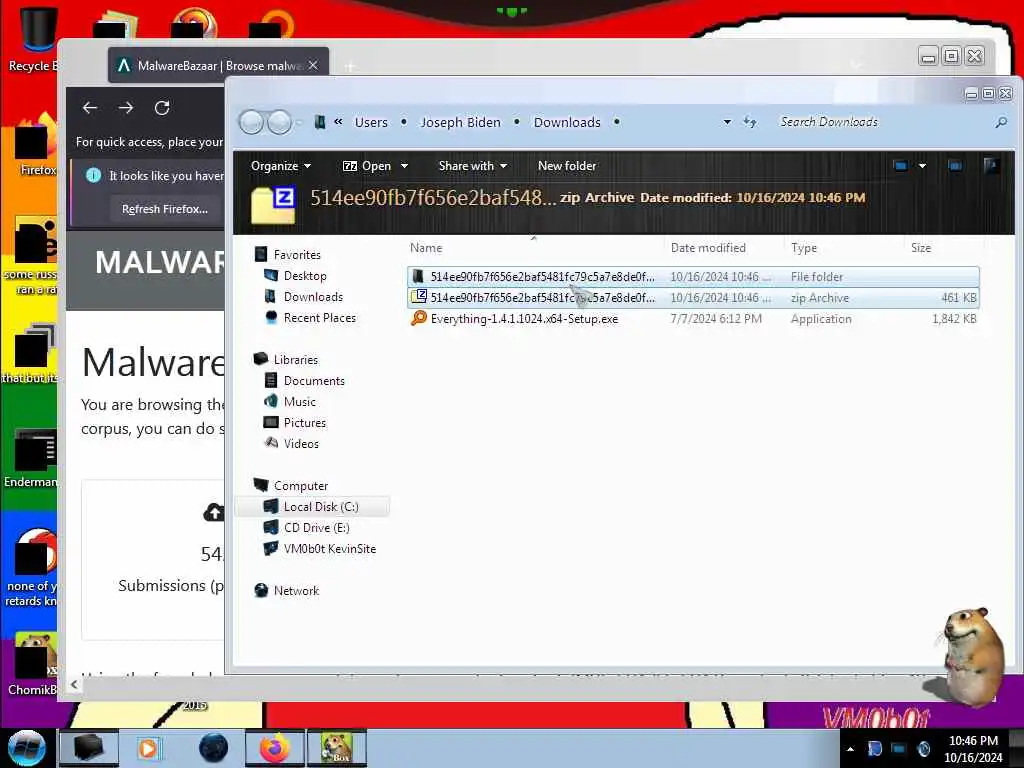Click the dark globe taskbar icon
The height and width of the screenshot is (768, 1024).
[x=214, y=748]
